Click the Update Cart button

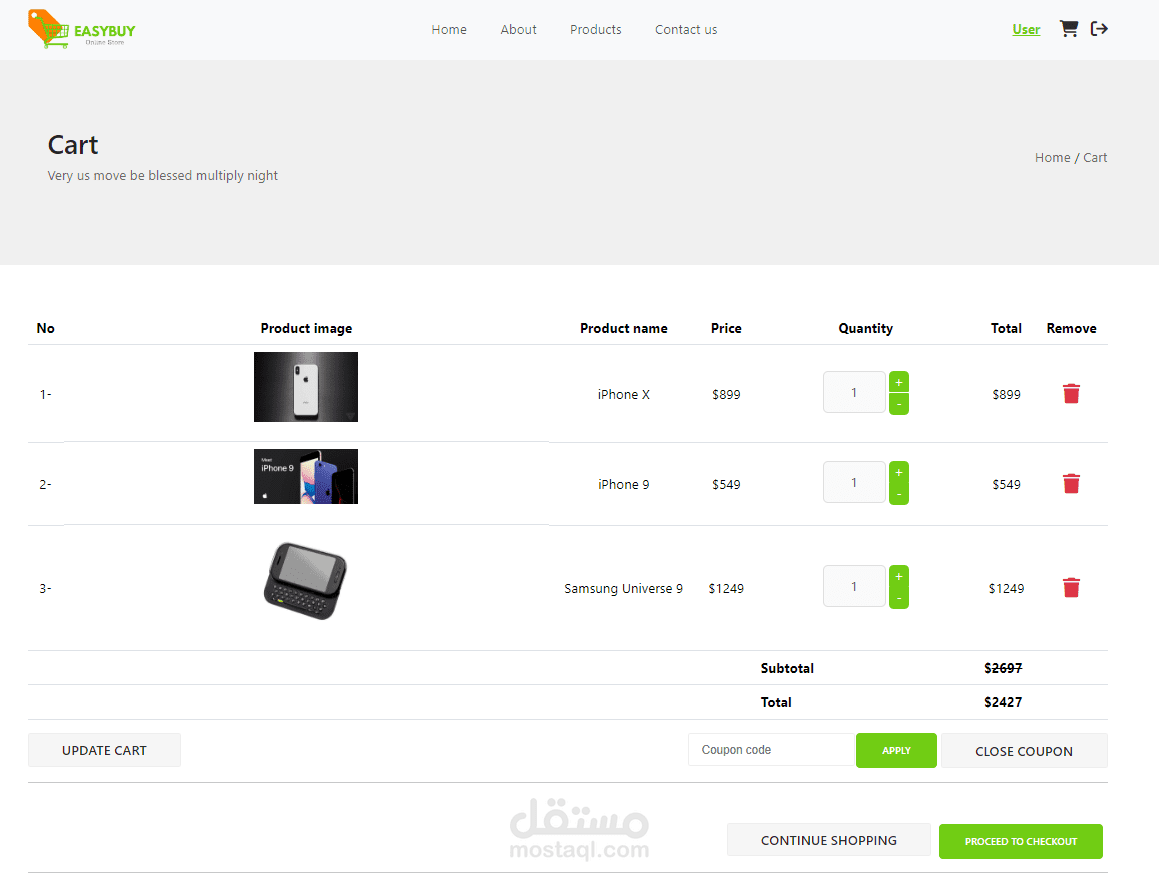pyautogui.click(x=104, y=750)
